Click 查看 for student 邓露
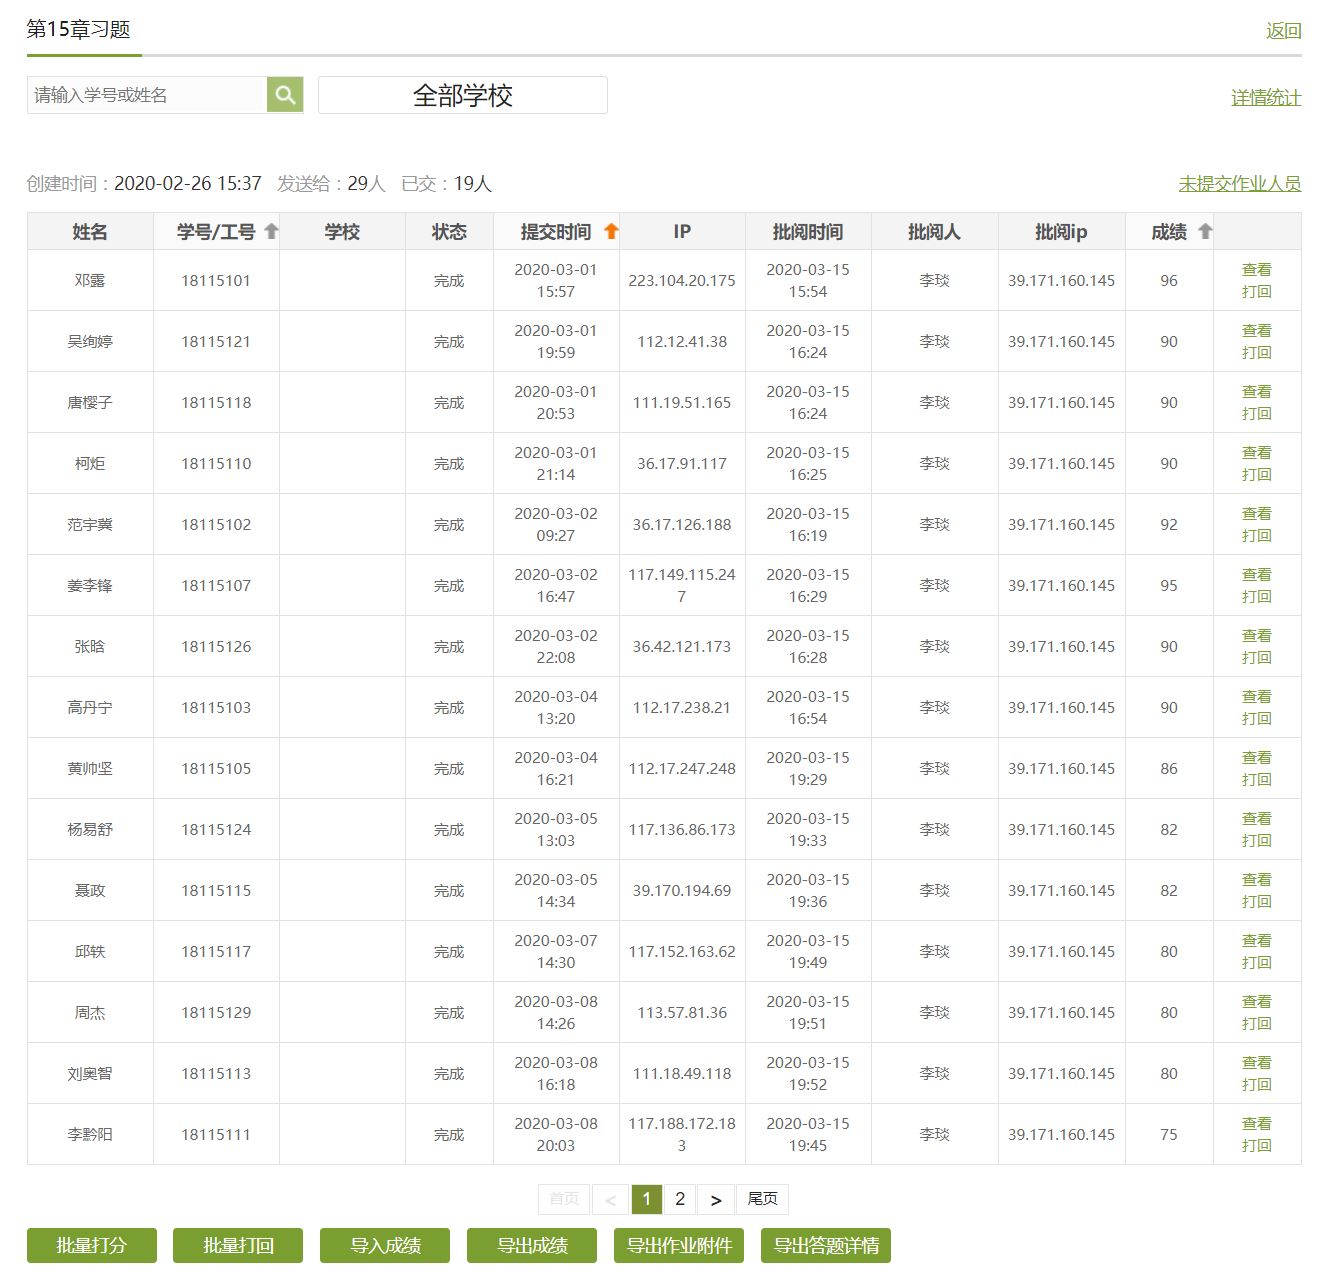Viewport: 1324px width, 1287px height. pos(1256,270)
